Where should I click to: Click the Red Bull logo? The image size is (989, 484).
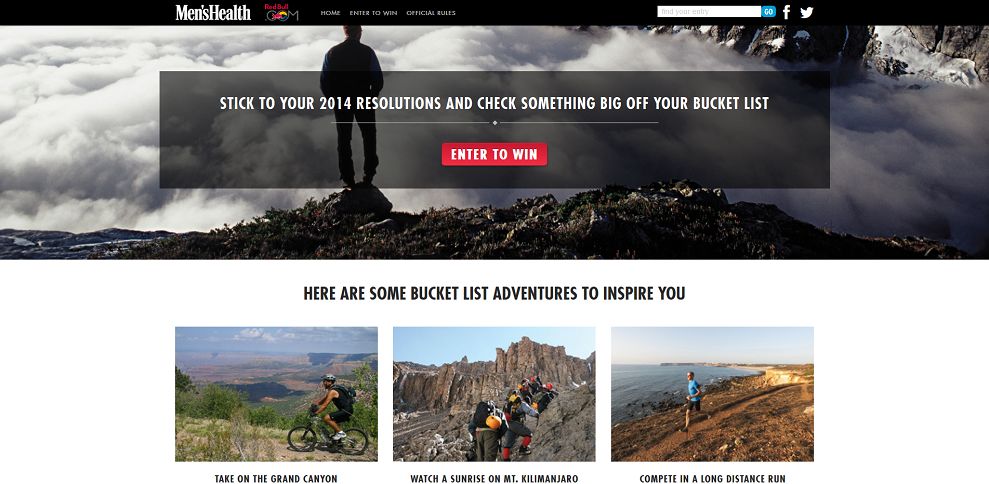(281, 12)
